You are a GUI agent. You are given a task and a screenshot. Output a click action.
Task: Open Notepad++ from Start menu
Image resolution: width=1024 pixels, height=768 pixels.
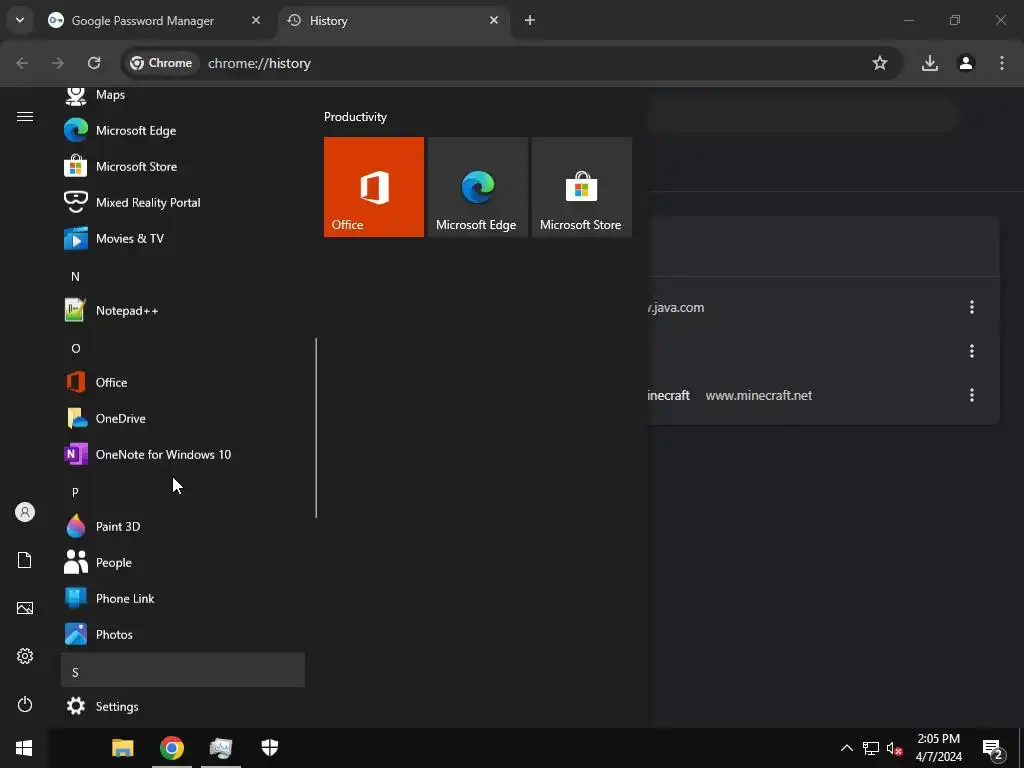pos(183,310)
